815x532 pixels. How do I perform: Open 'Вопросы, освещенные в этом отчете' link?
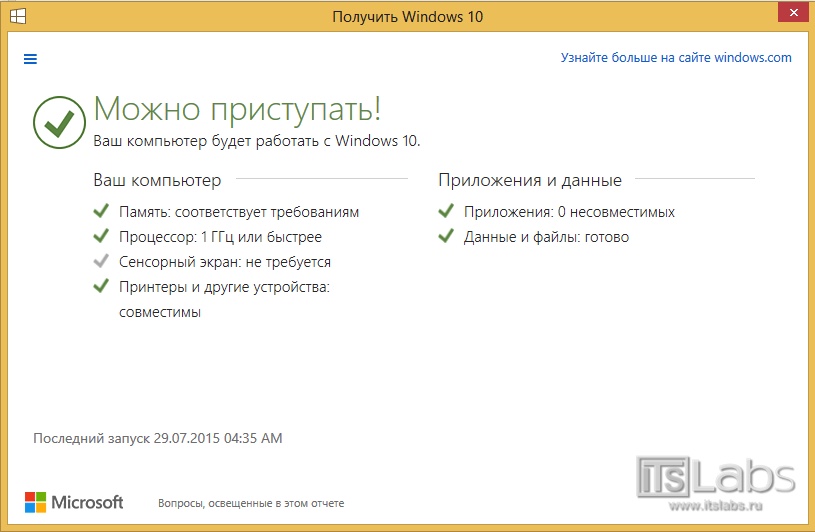251,503
